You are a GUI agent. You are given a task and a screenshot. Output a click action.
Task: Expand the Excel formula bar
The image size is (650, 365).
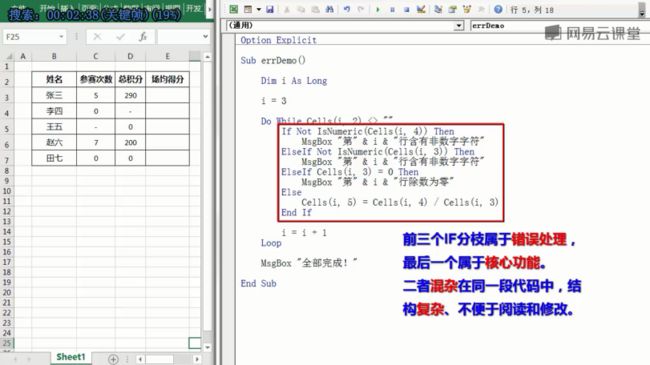205,36
